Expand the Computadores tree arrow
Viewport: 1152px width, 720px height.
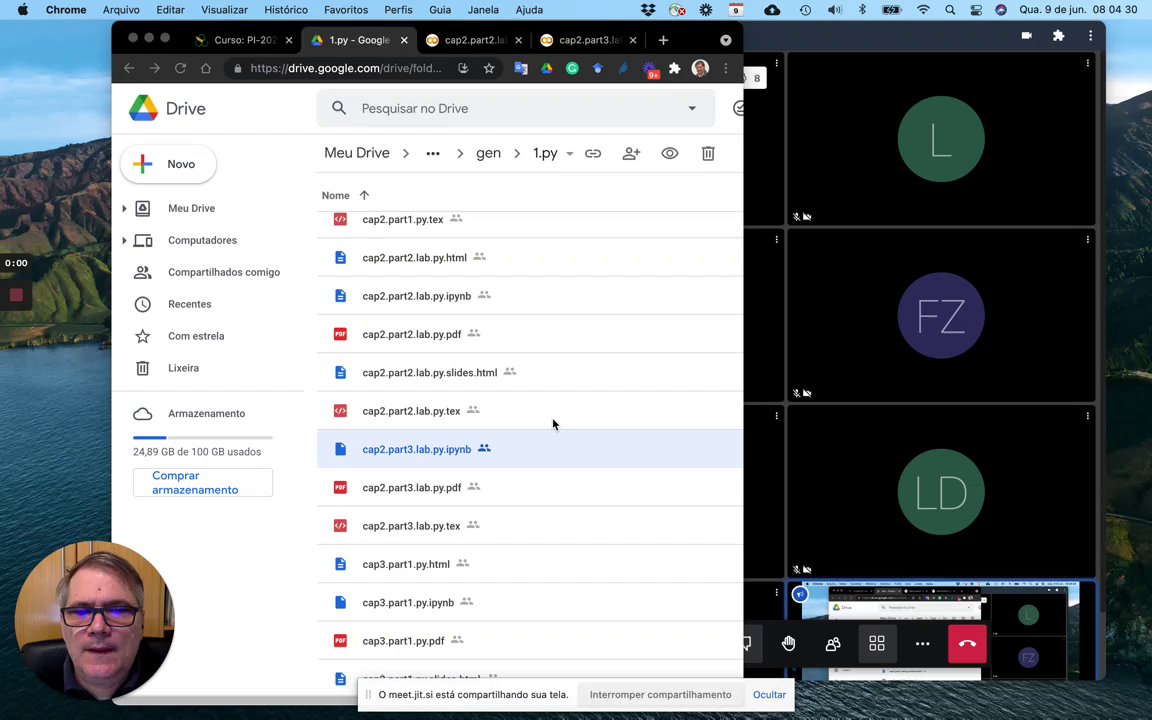124,240
